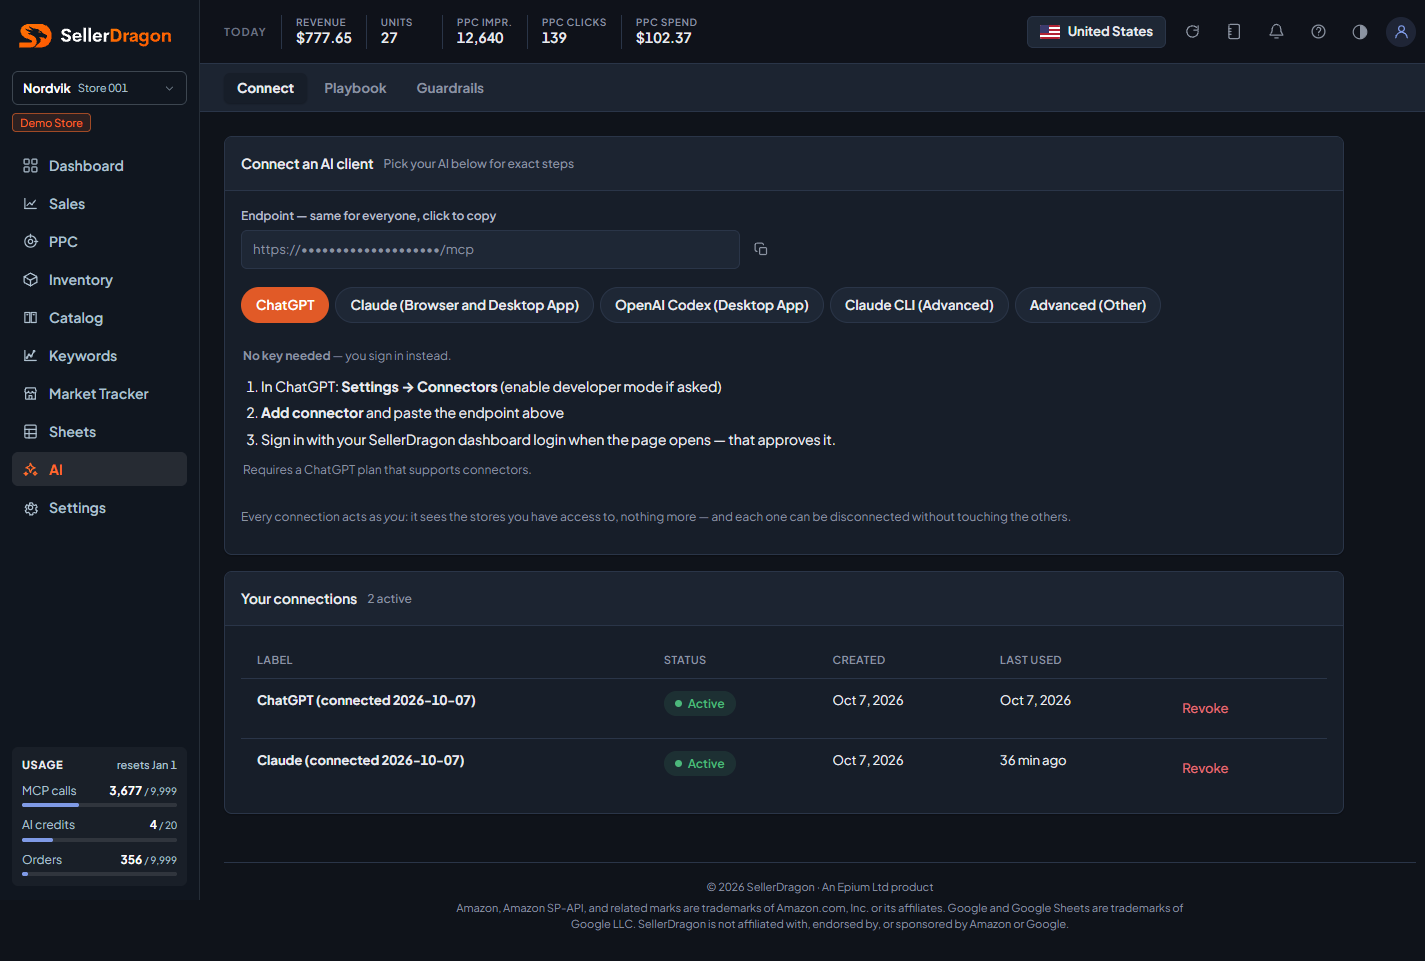Viewport: 1425px width, 961px height.
Task: Copy the MCP endpoint URL icon
Action: 761,249
